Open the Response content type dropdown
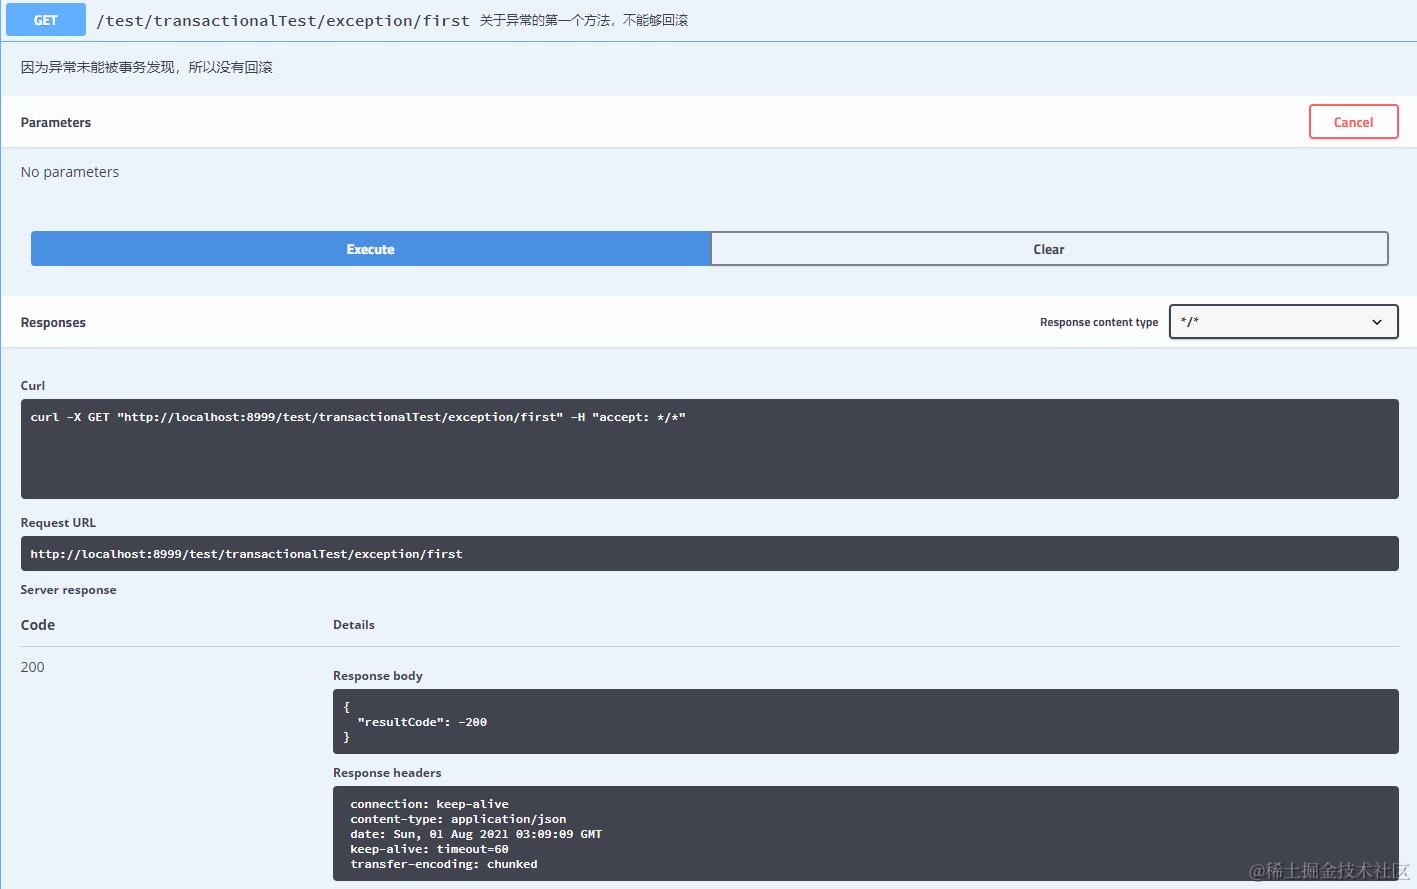The image size is (1417, 889). click(x=1283, y=322)
